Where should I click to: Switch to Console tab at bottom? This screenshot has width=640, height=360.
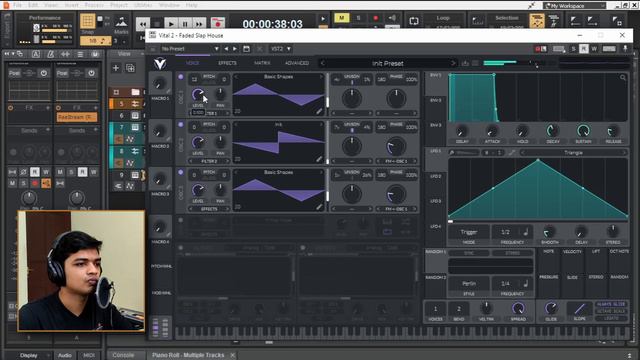[123, 355]
